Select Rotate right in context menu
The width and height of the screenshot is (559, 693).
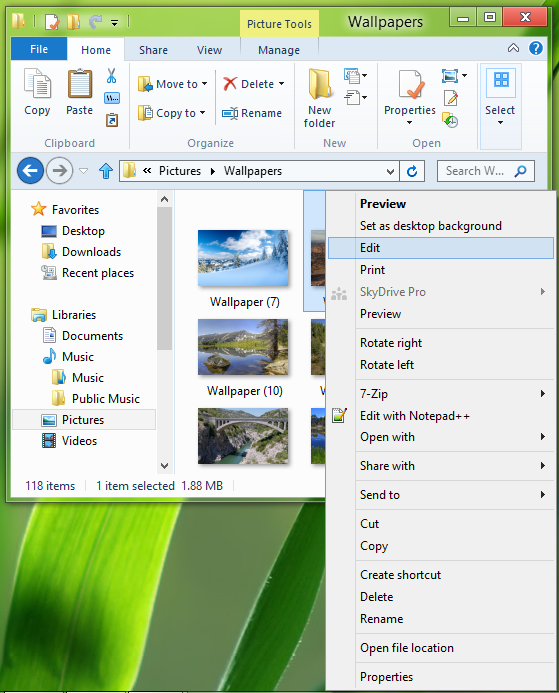391,343
